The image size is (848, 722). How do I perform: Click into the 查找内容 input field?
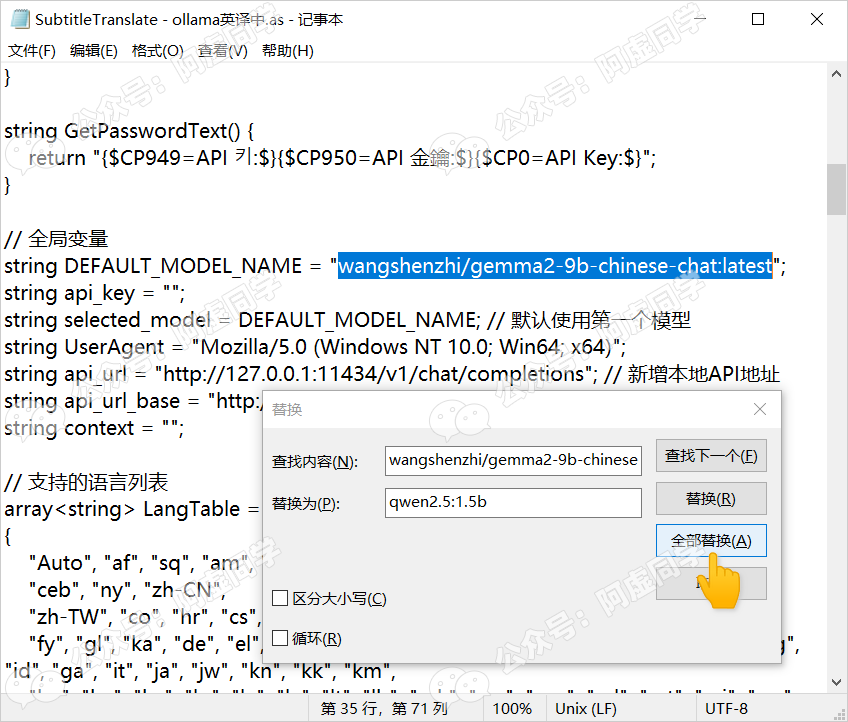tap(512, 460)
